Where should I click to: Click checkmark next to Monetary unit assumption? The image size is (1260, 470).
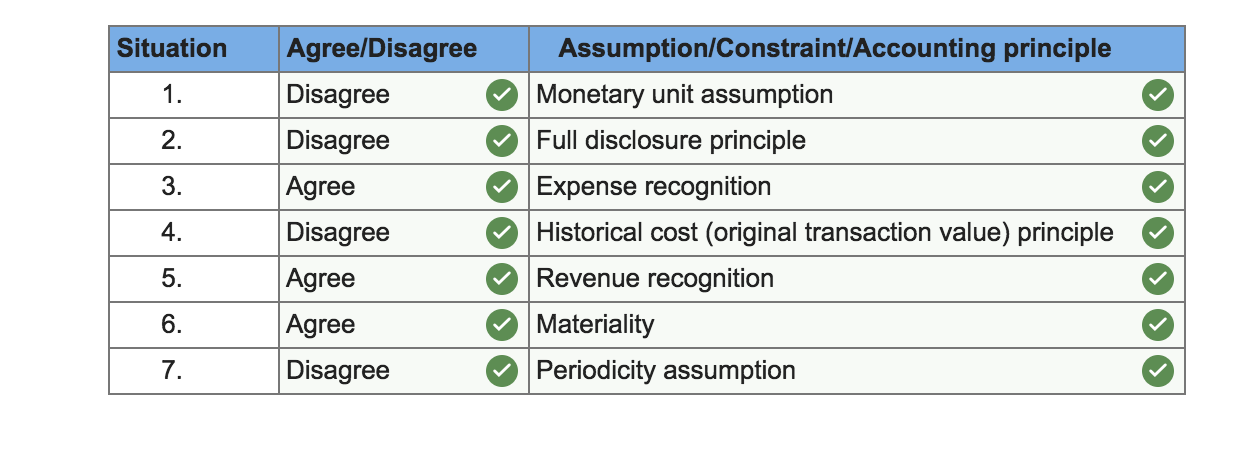[x=1157, y=95]
